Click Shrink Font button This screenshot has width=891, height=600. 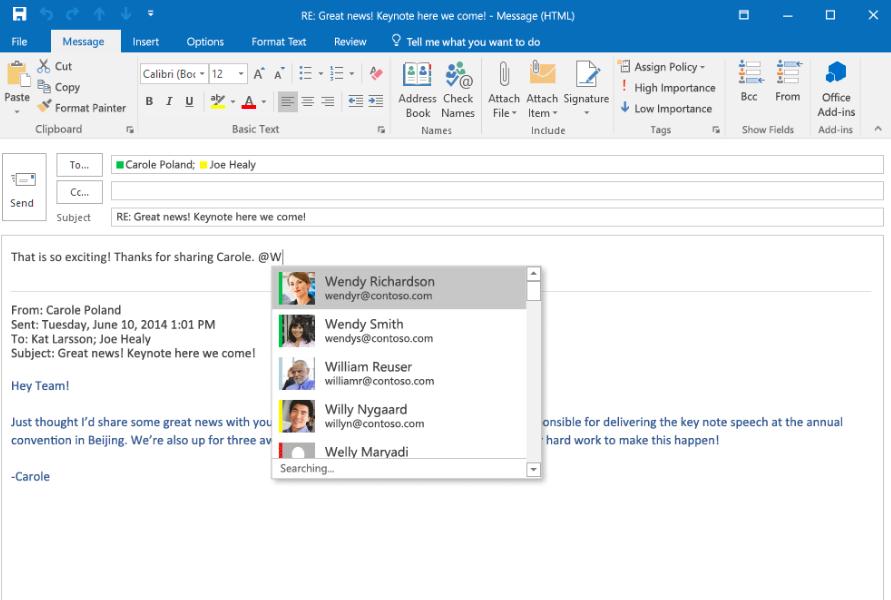tap(279, 74)
